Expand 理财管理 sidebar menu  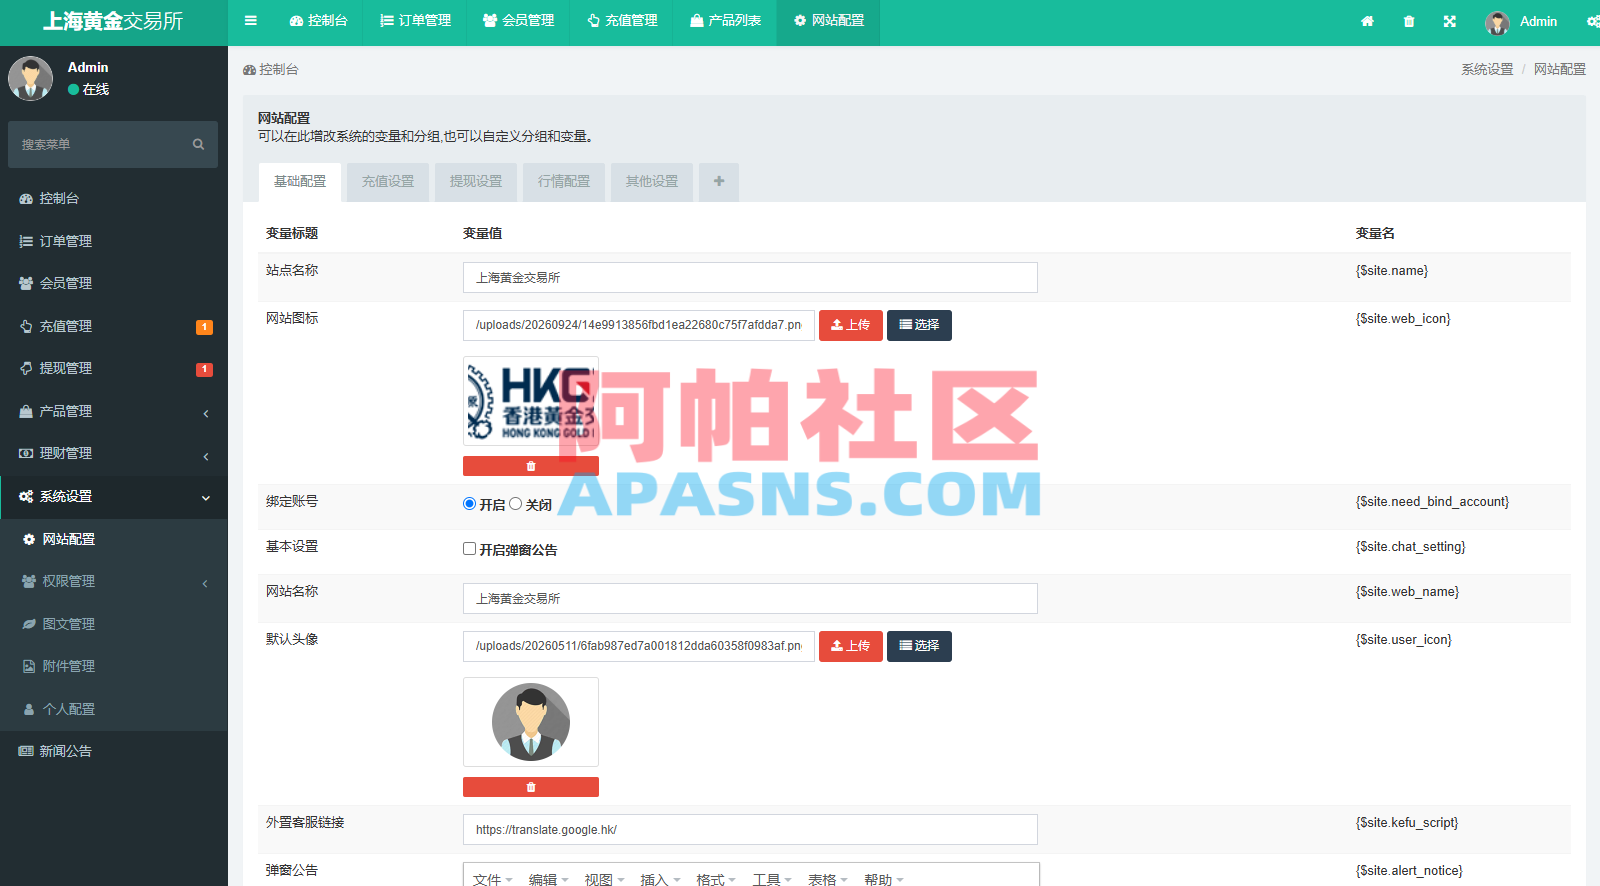[x=114, y=453]
